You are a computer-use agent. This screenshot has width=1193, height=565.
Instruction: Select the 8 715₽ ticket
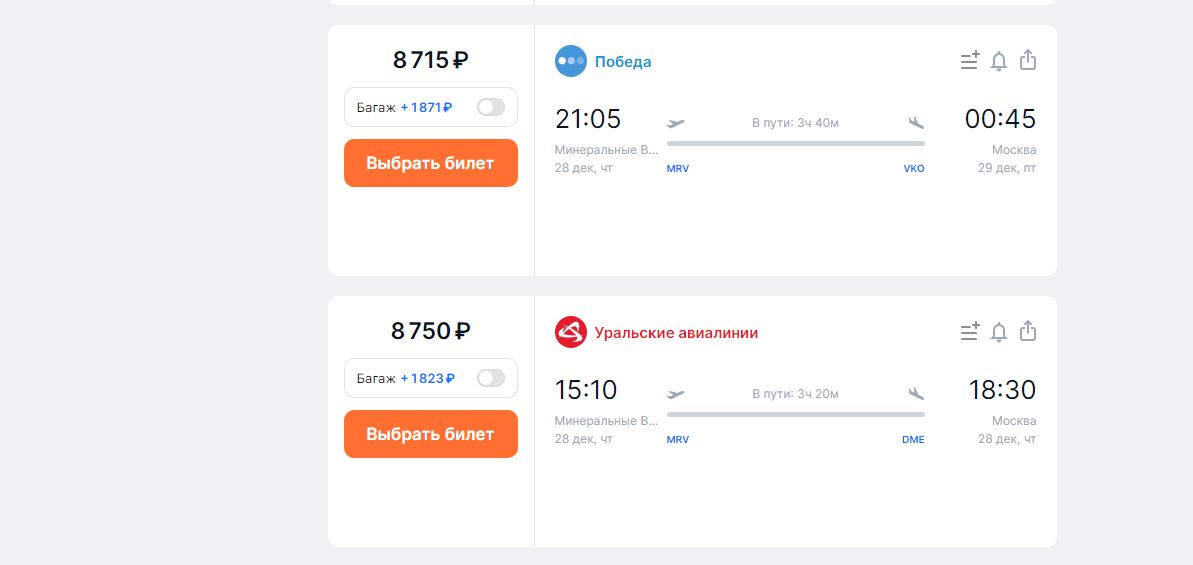(430, 163)
